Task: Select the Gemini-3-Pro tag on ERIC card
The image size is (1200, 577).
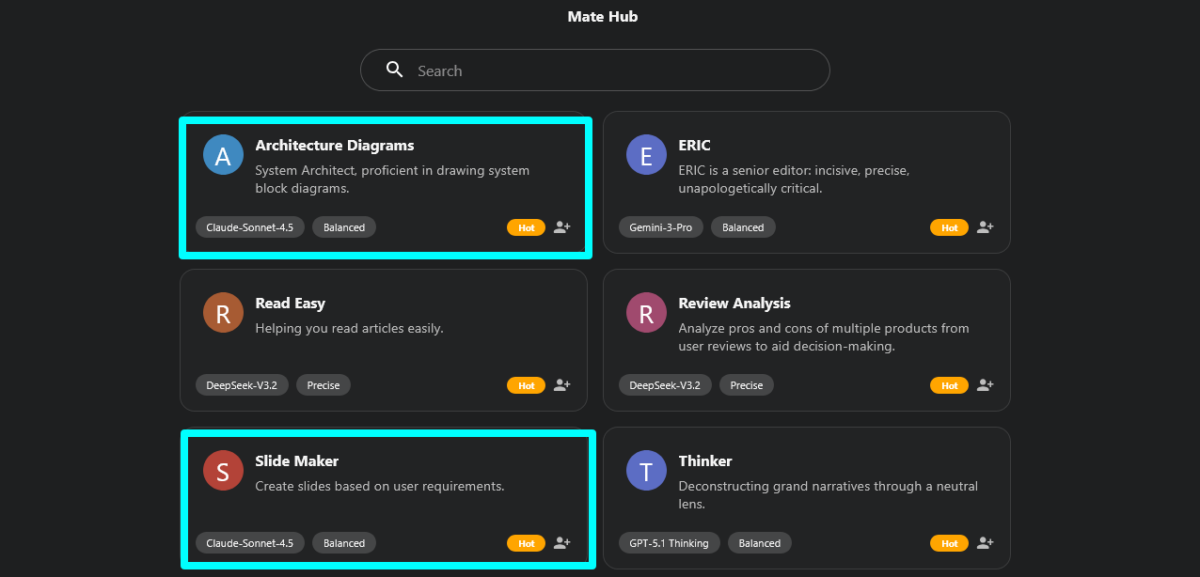Action: point(660,227)
